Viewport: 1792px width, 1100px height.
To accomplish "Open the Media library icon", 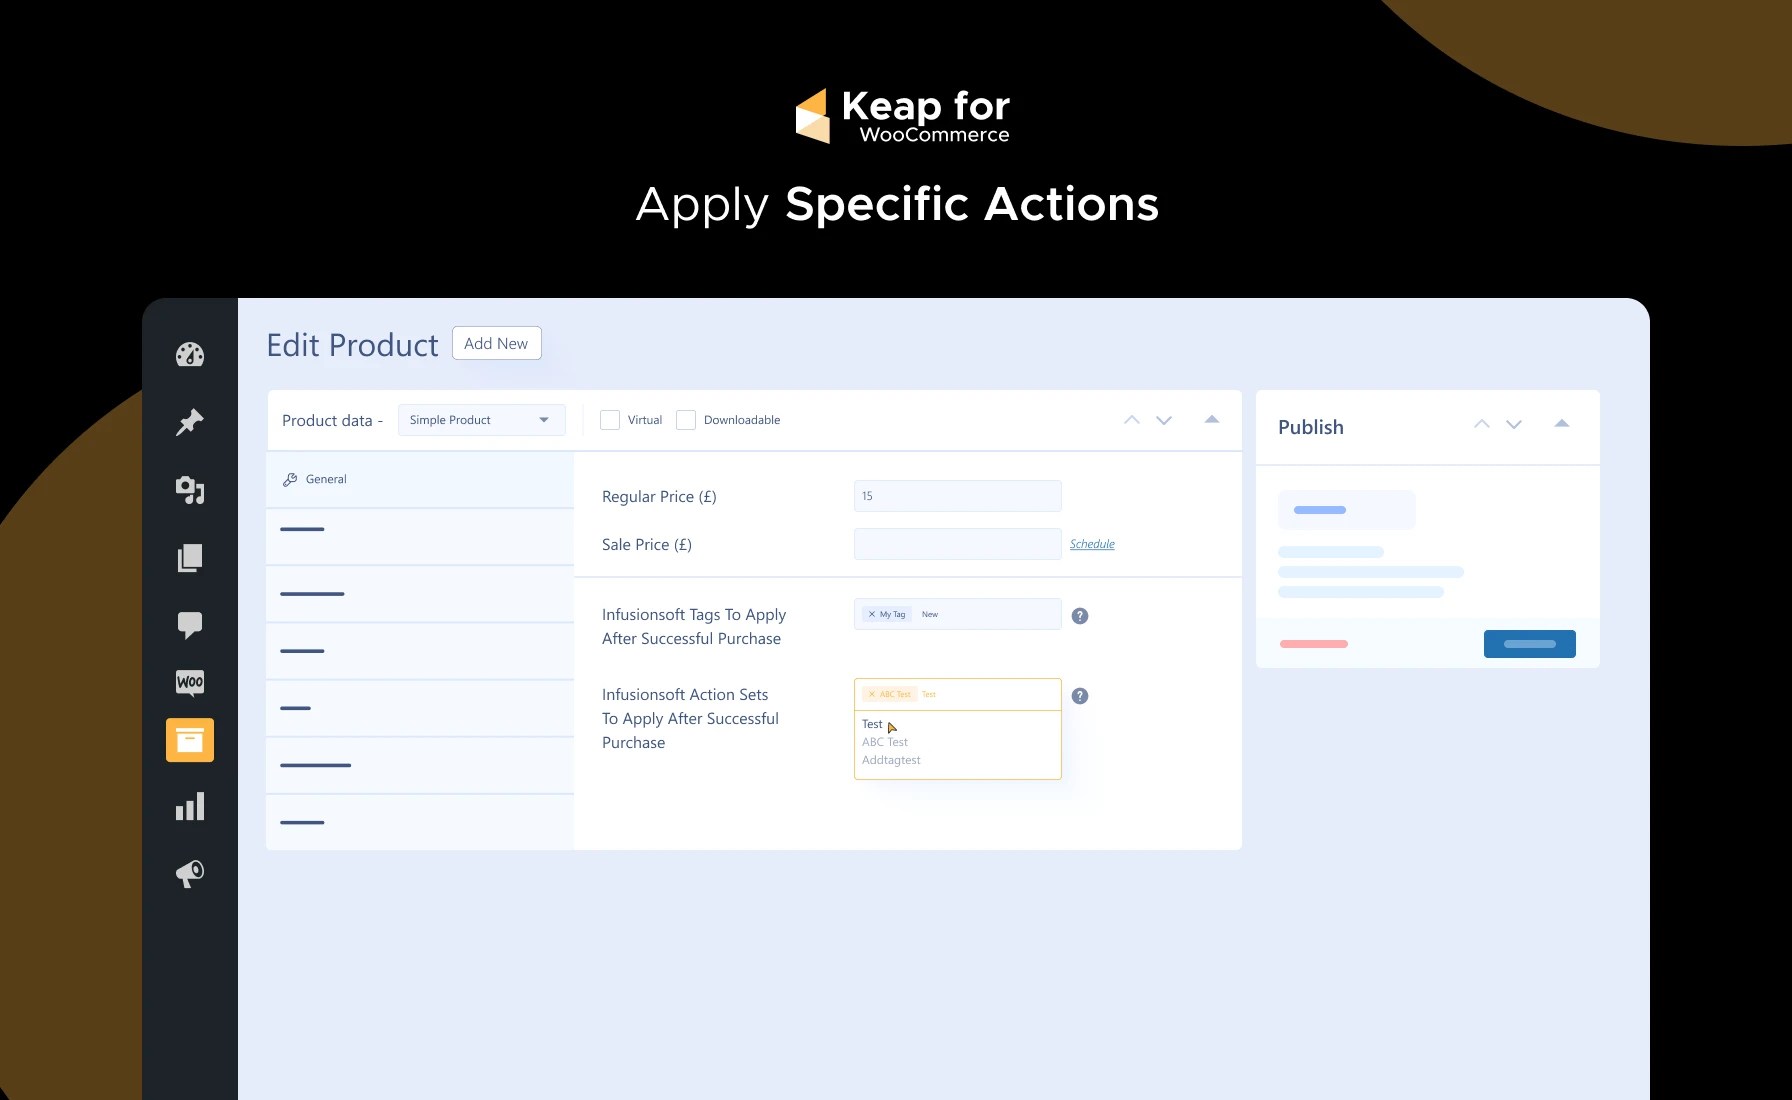I will [x=190, y=489].
